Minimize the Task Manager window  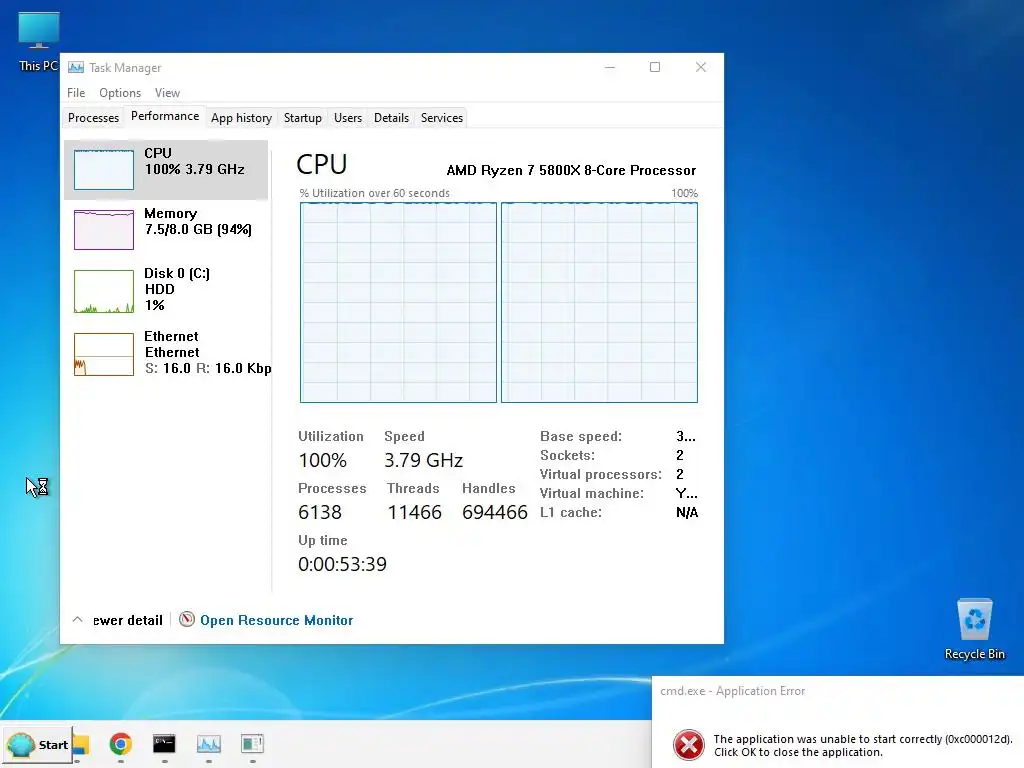click(610, 67)
